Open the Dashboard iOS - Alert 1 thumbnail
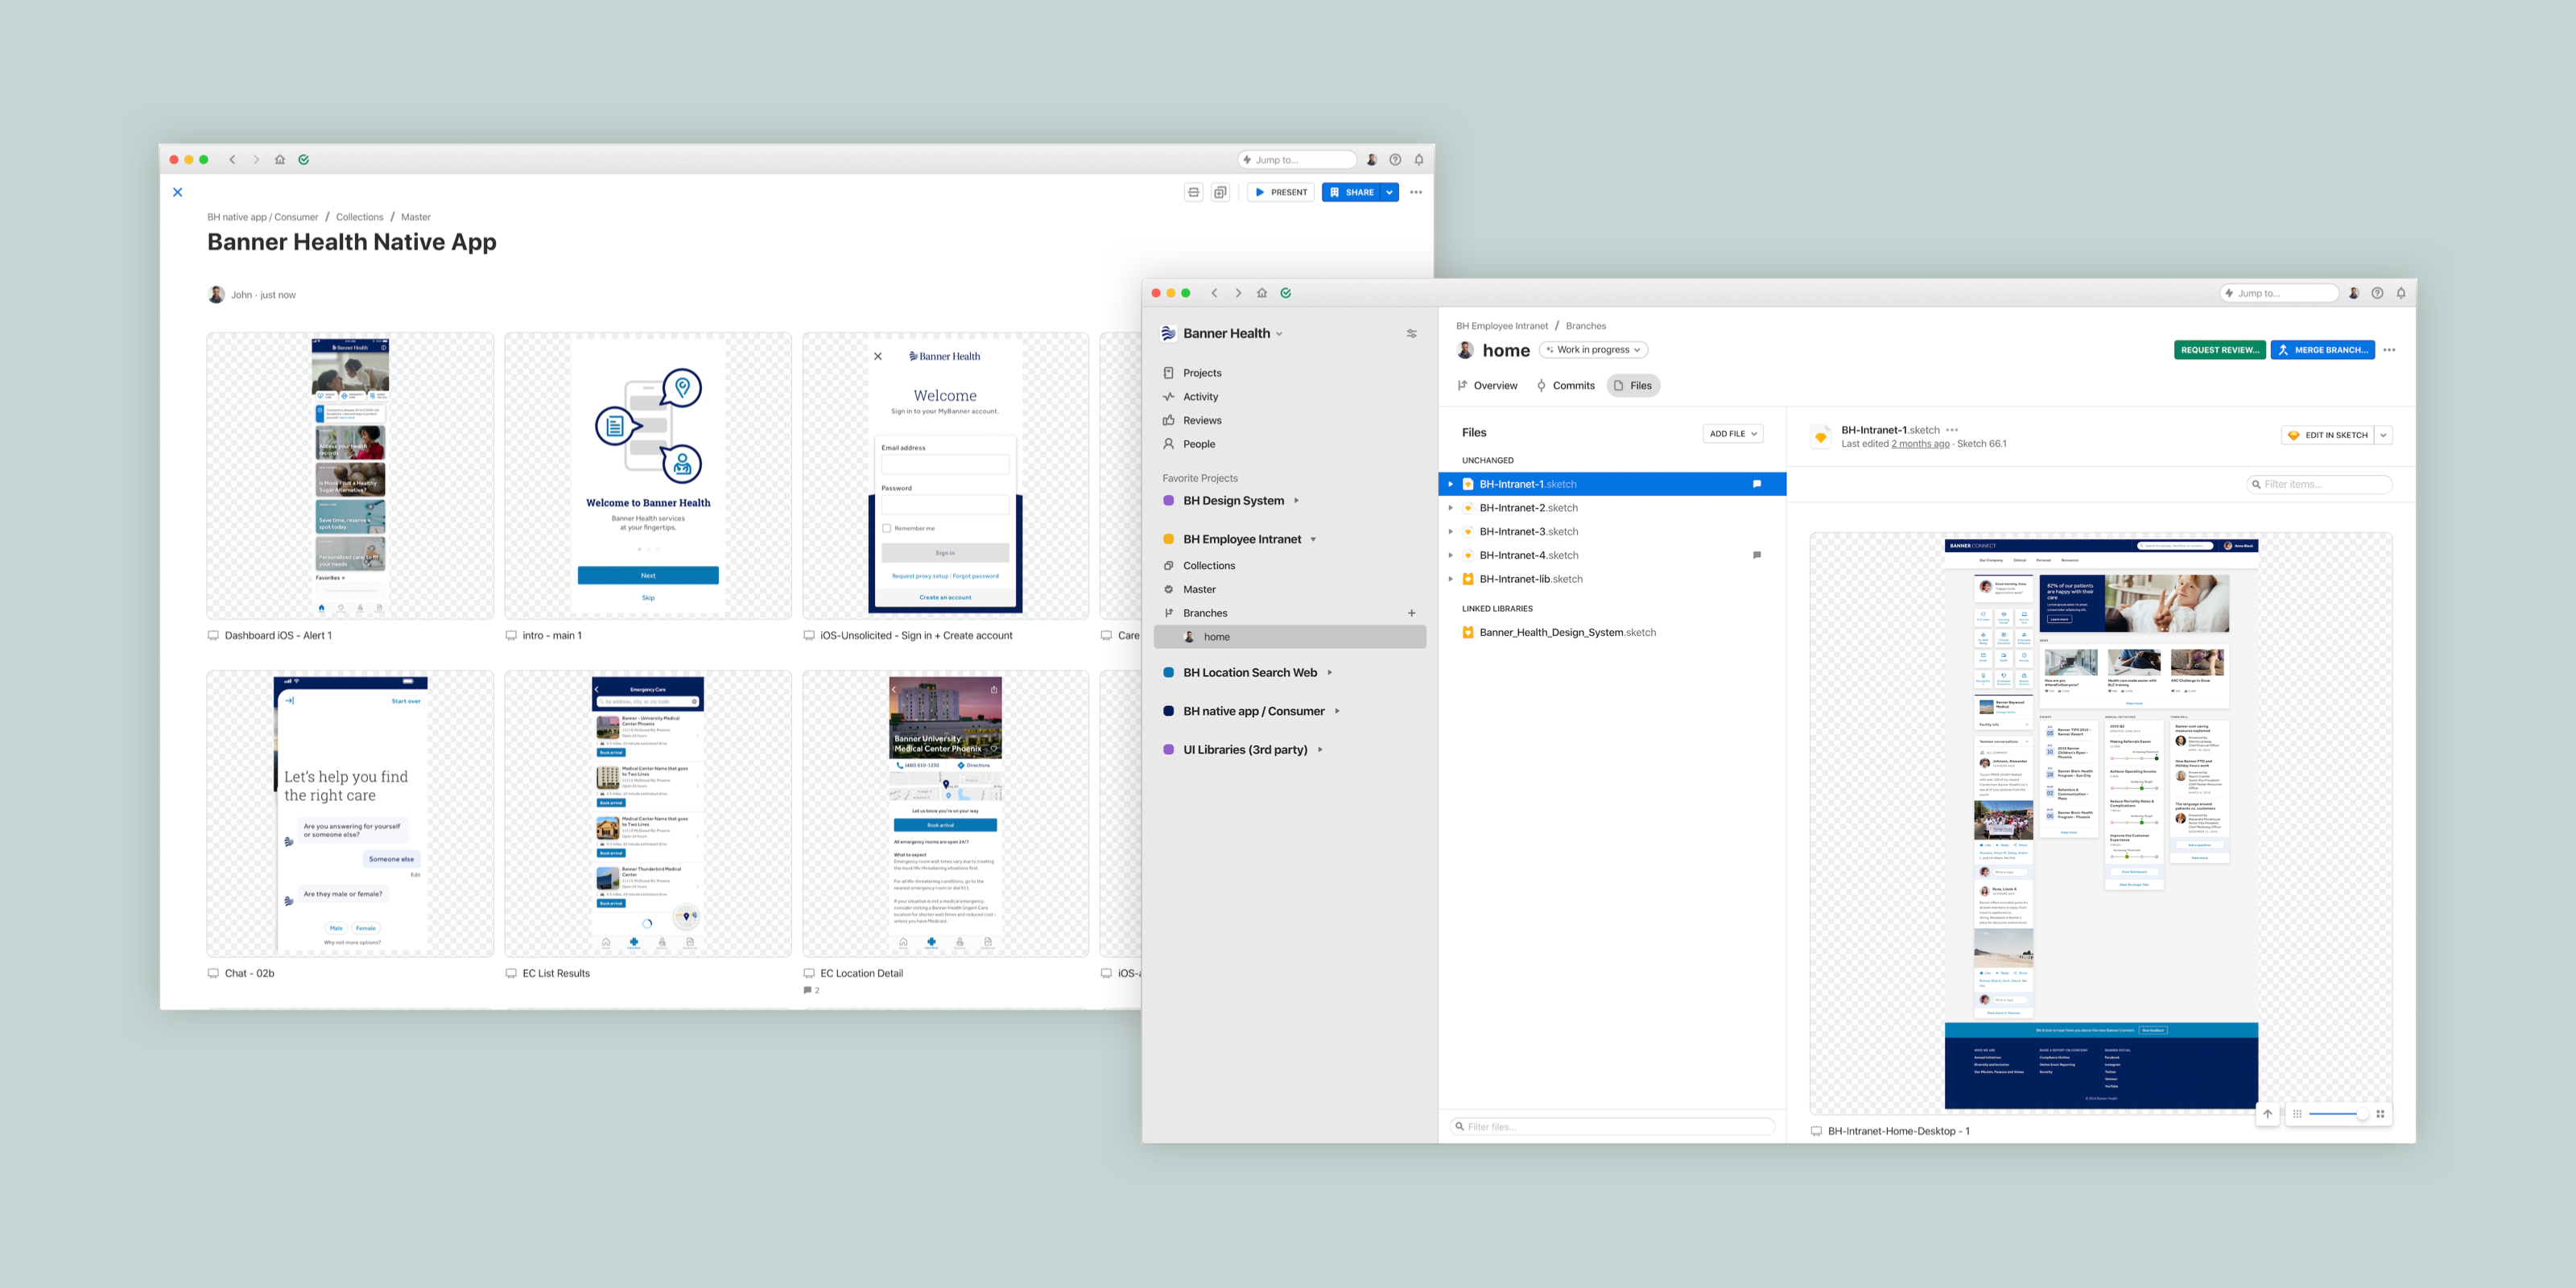Screen dimensions: 2576x1288 350,476
